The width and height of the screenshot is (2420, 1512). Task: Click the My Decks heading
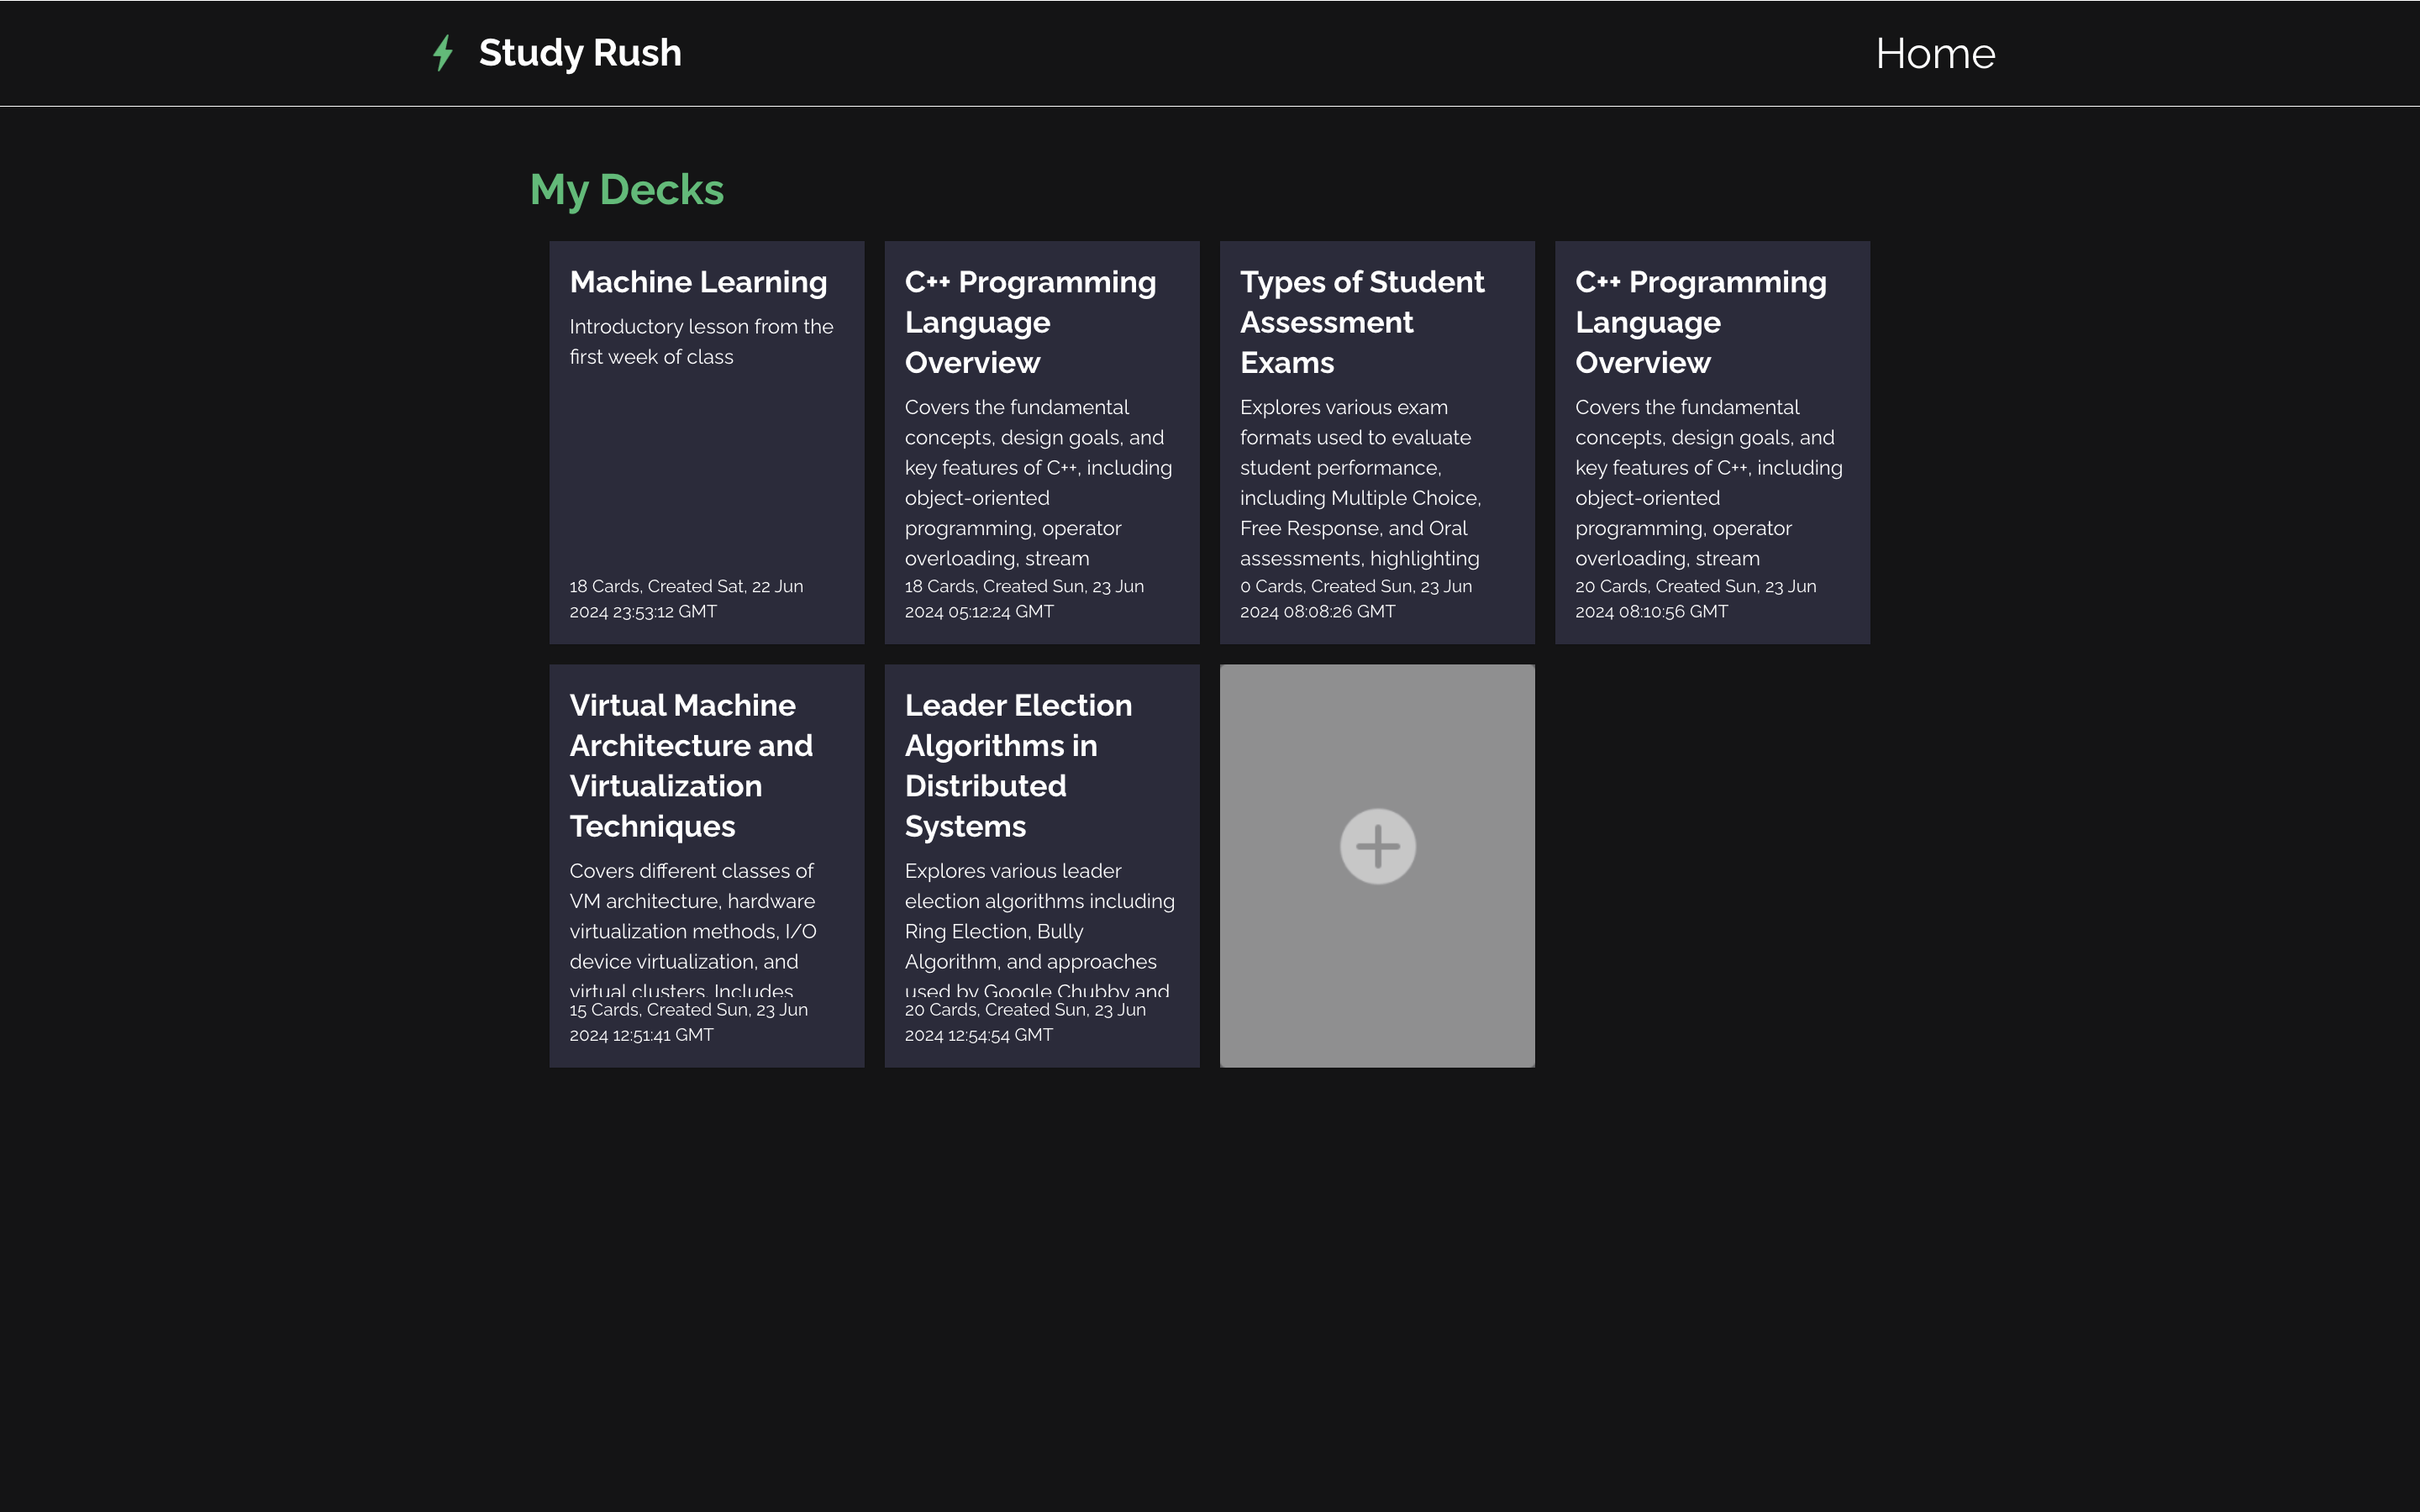[627, 190]
